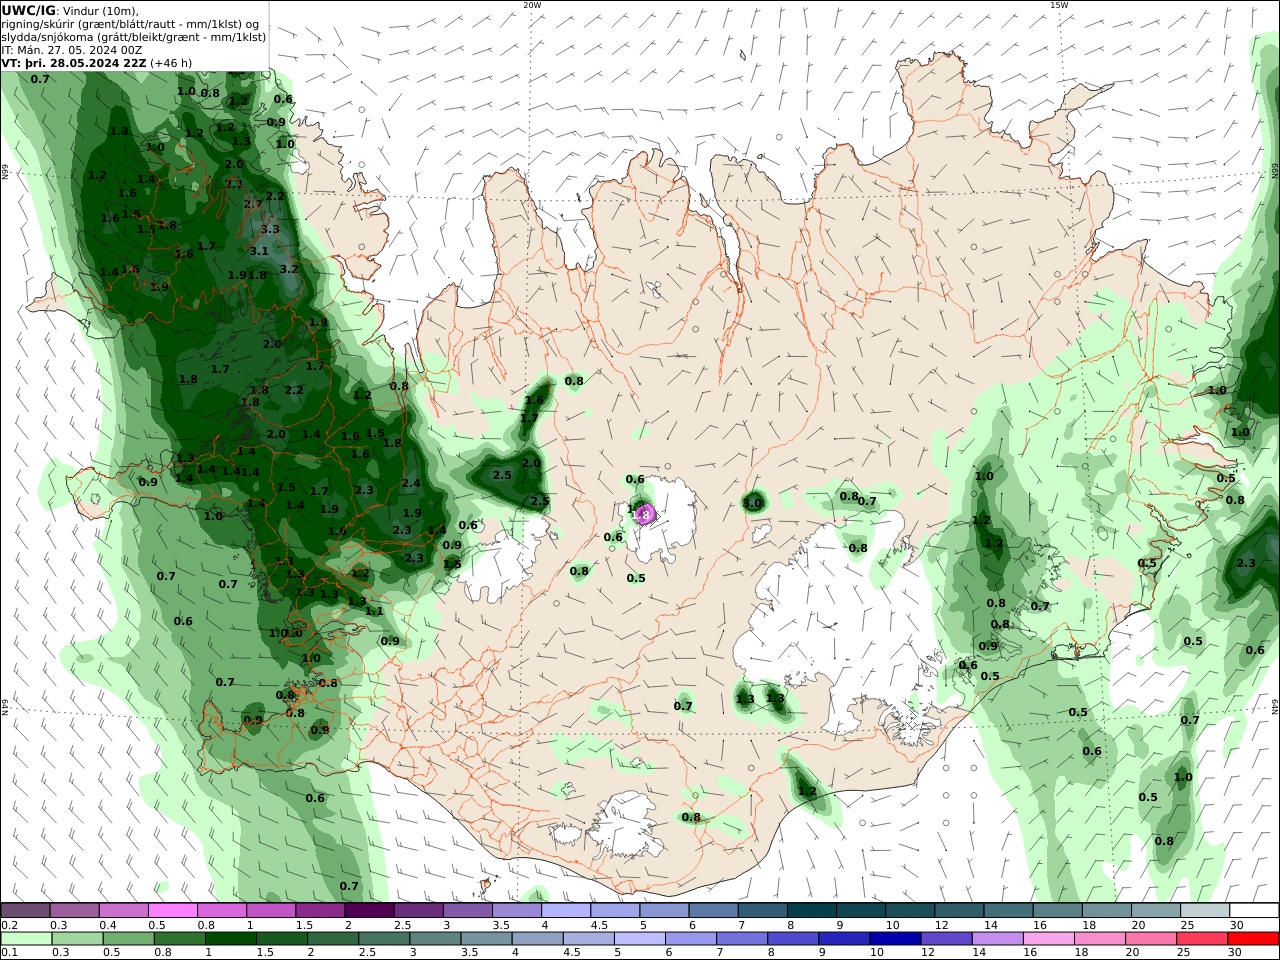
Task: Click the rain legend swatch between 2.5 and 3
Action: 385,939
